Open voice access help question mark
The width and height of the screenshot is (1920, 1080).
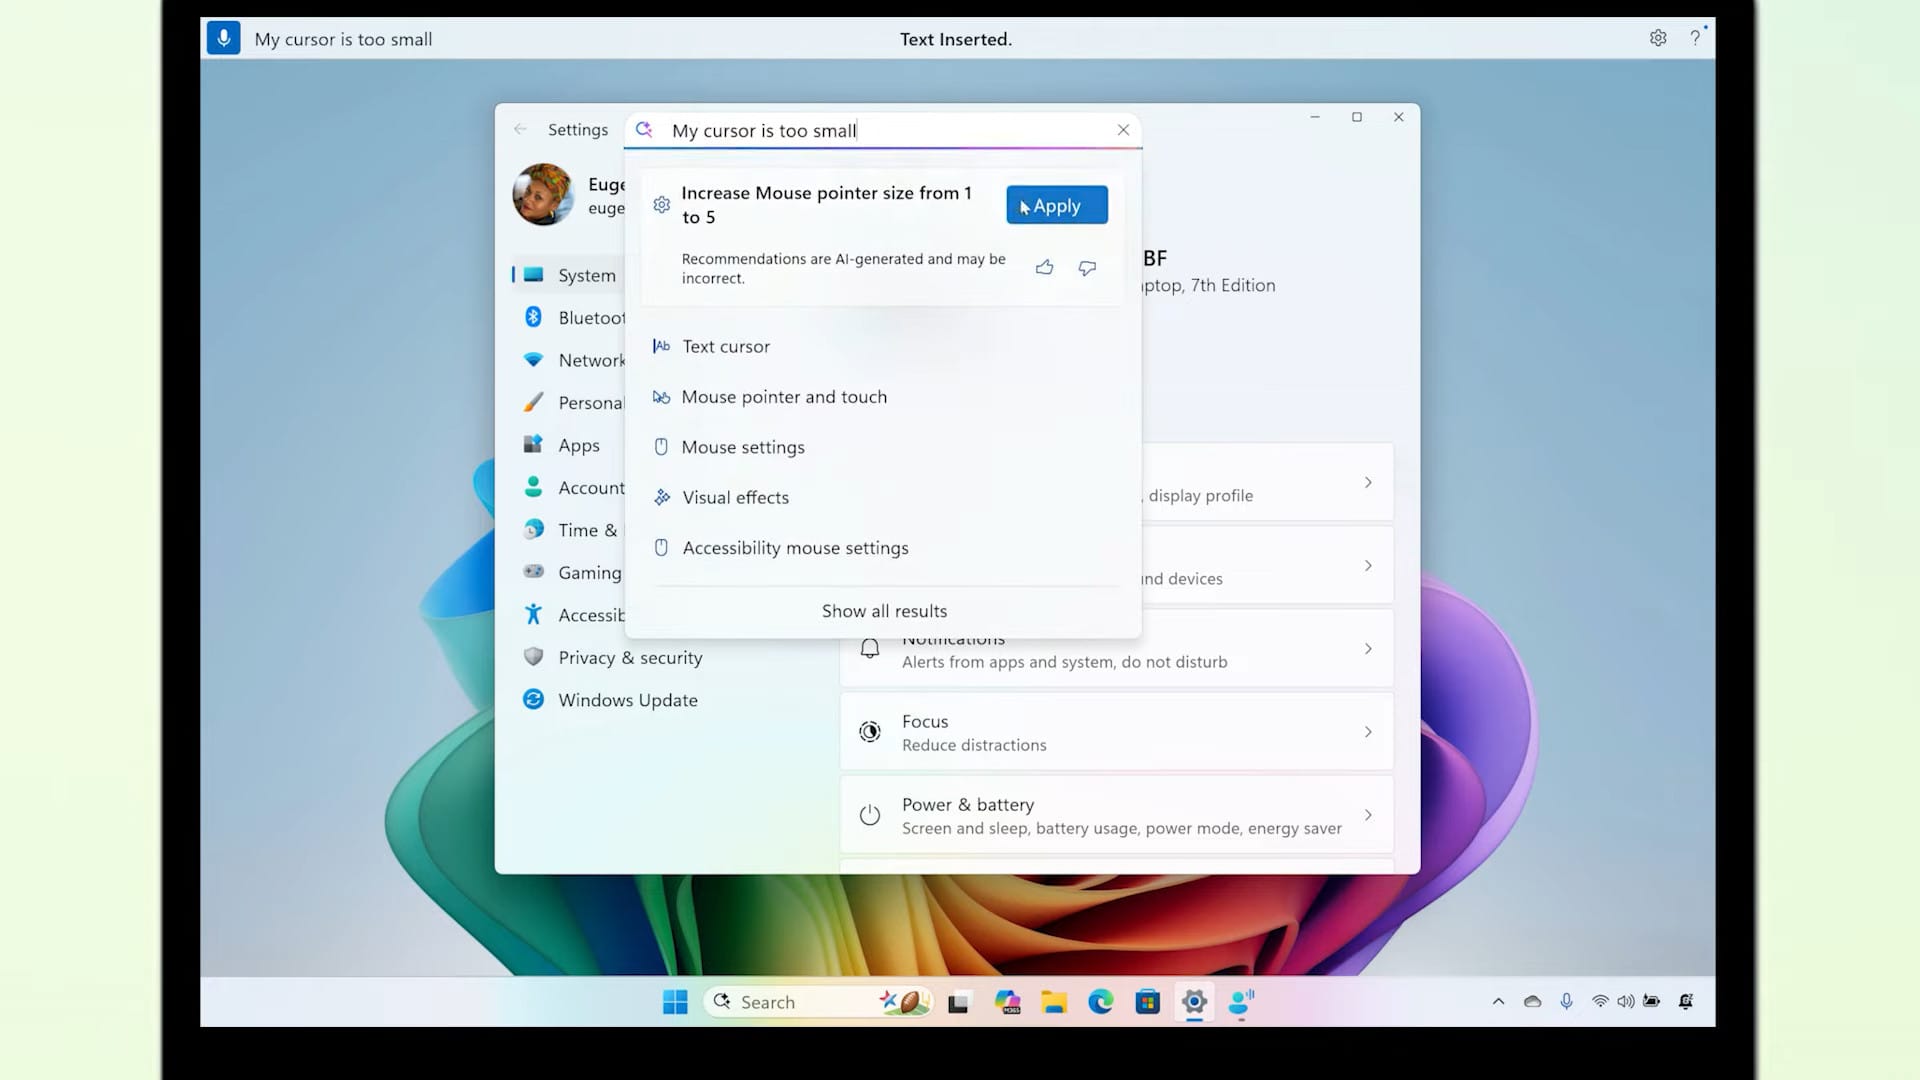(x=1695, y=38)
